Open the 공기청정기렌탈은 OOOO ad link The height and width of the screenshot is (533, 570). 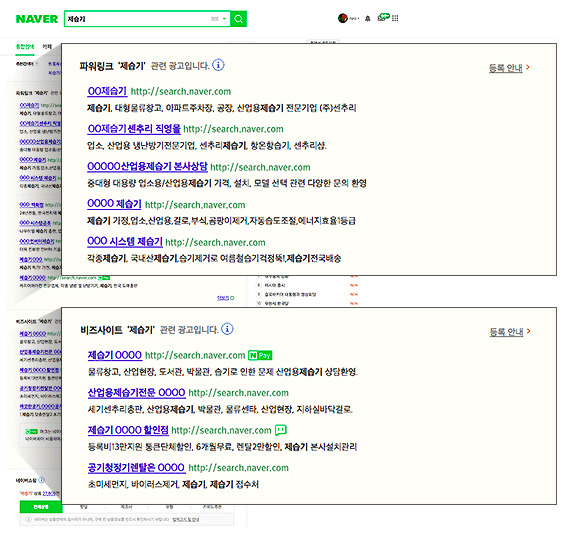click(x=136, y=468)
